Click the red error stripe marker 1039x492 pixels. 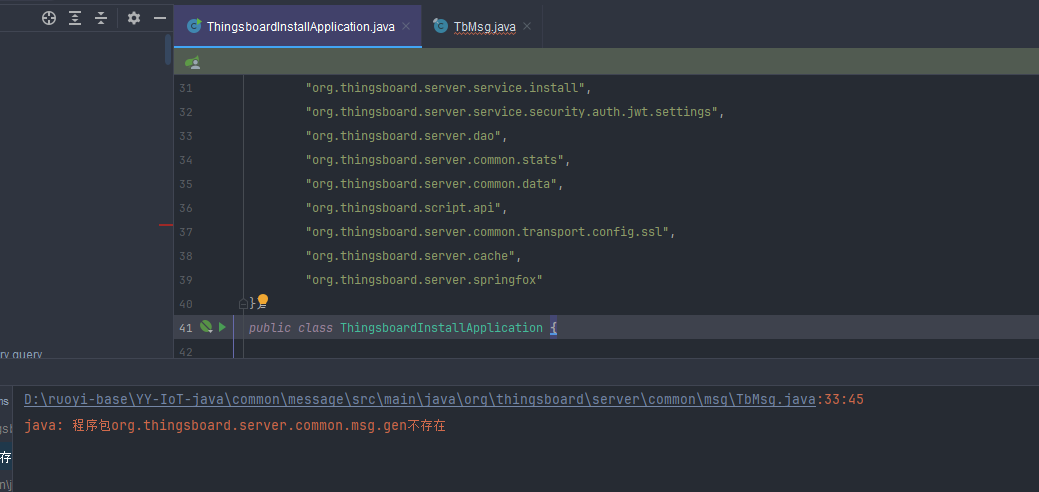tap(166, 225)
